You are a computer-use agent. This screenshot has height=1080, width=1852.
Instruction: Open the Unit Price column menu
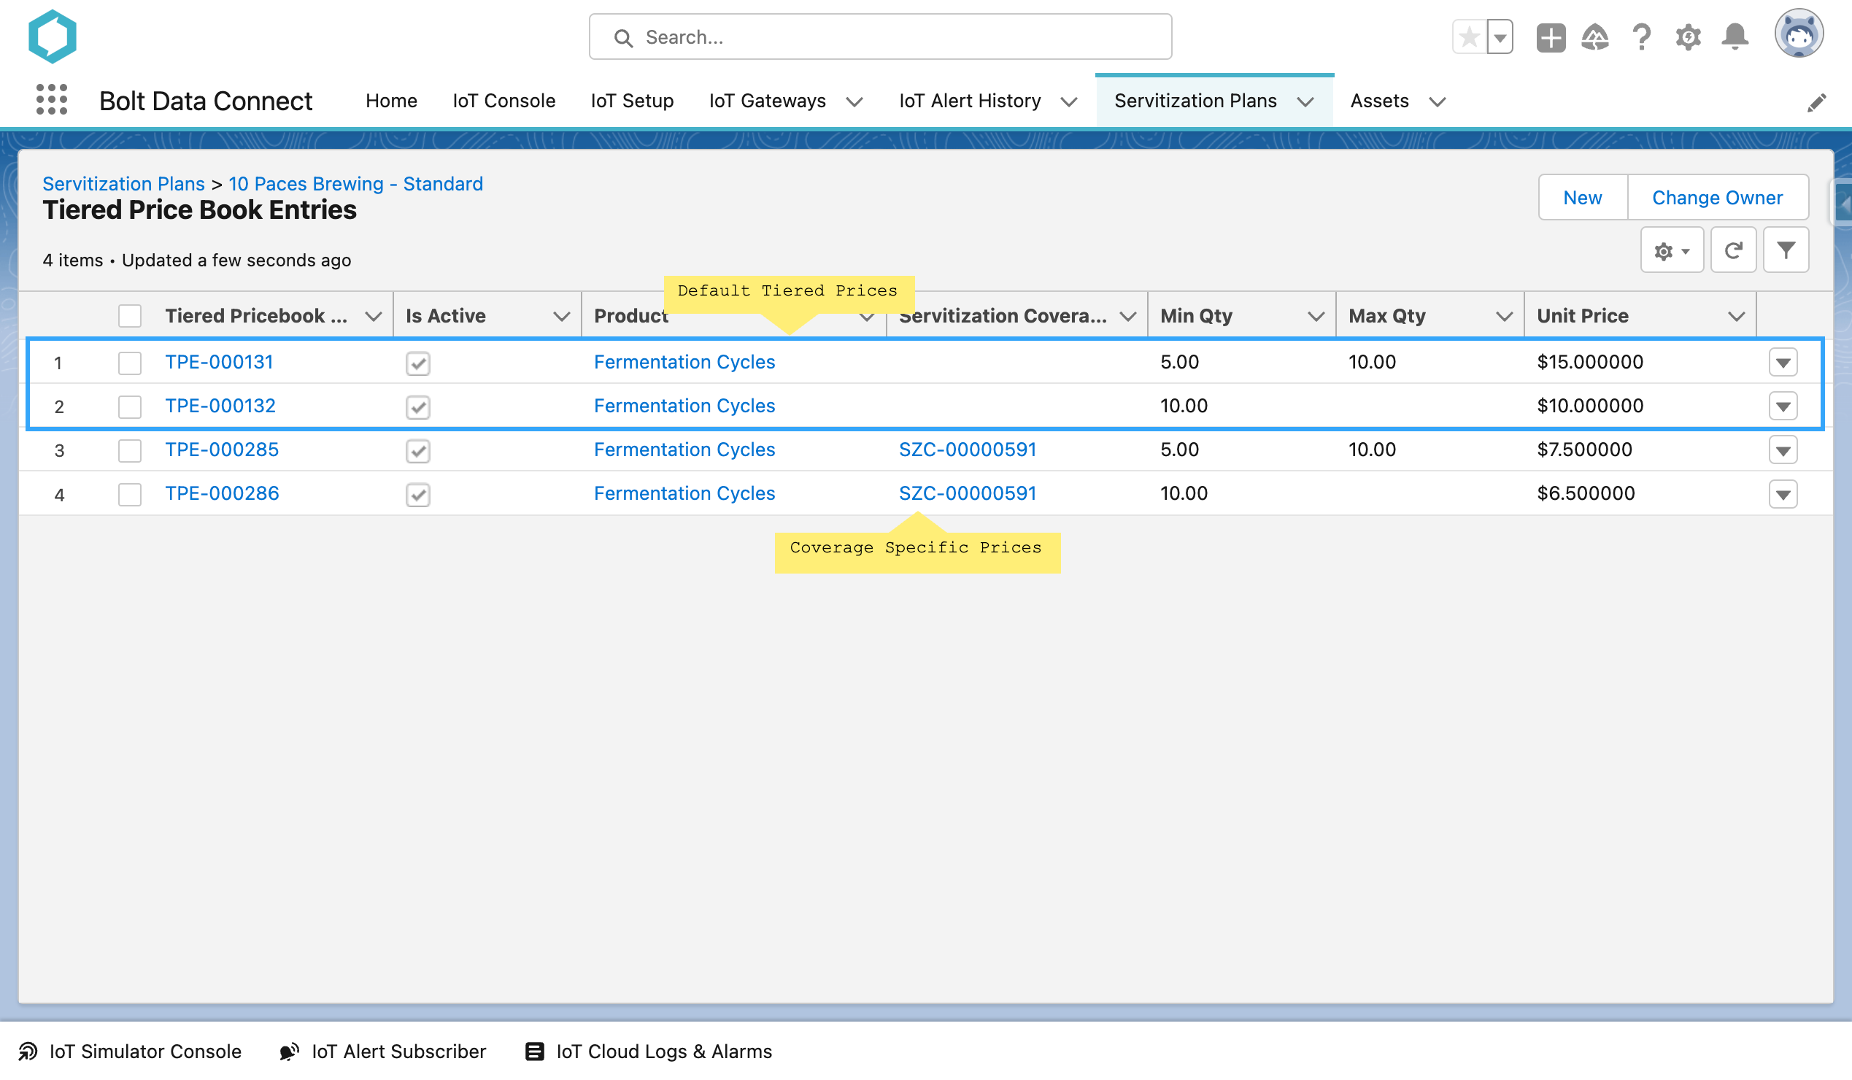click(x=1736, y=316)
